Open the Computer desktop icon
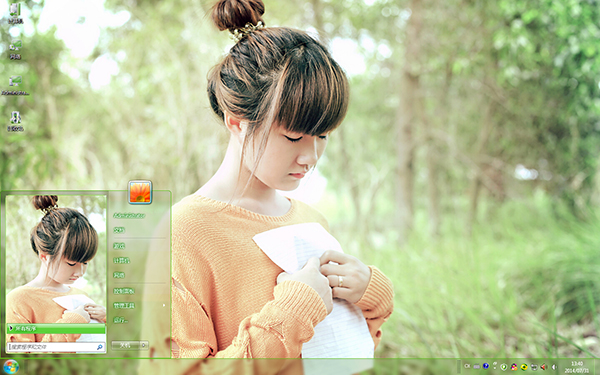600x375 pixels. 16,13
